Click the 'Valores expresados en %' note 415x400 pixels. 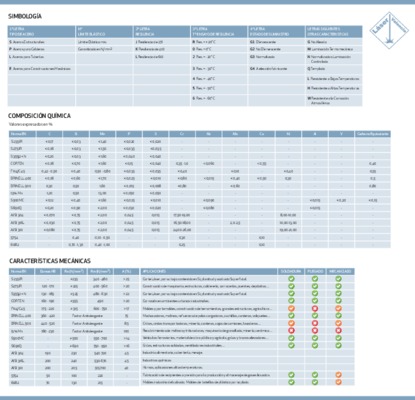(x=30, y=124)
